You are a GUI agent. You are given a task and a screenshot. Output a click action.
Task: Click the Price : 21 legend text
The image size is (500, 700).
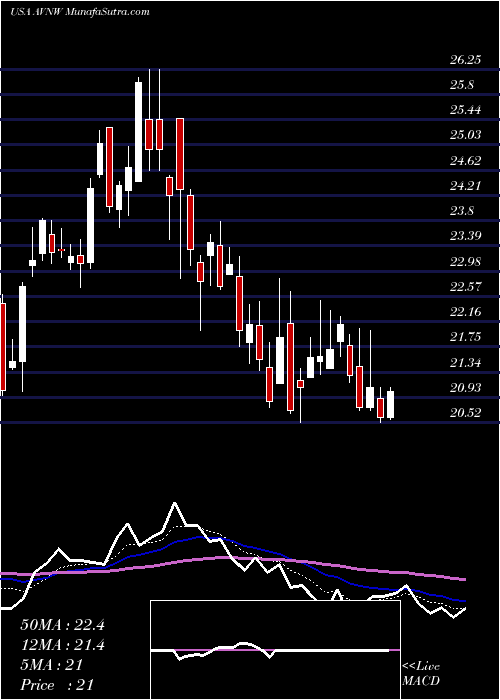click(x=57, y=684)
